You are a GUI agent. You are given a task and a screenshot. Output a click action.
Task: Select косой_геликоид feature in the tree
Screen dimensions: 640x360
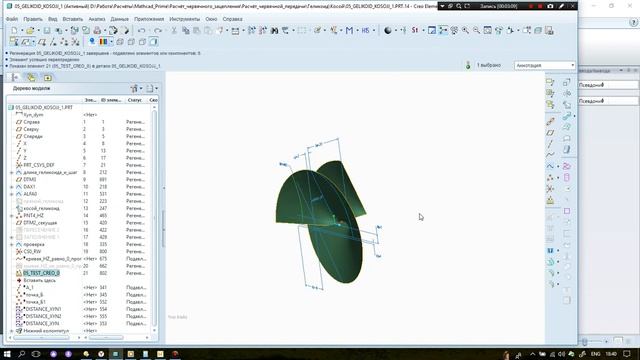tap(41, 208)
